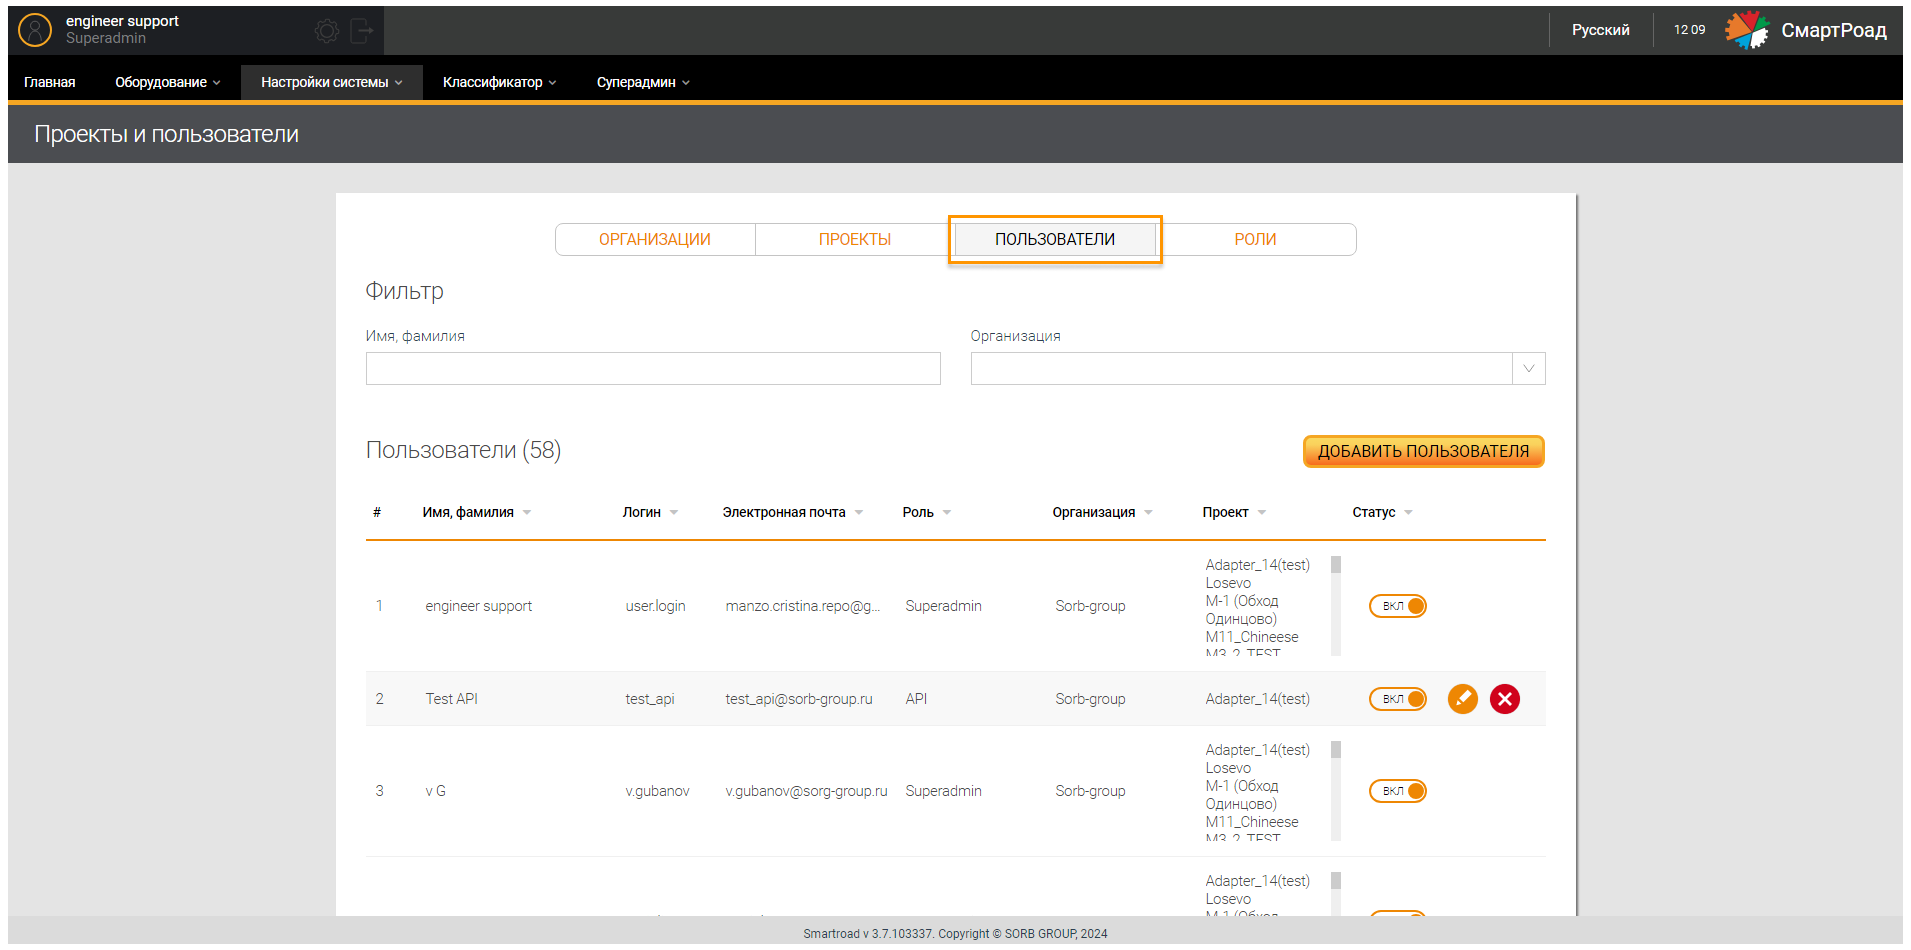This screenshot has width=1911, height=950.
Task: Change language via Русский
Action: (x=1600, y=30)
